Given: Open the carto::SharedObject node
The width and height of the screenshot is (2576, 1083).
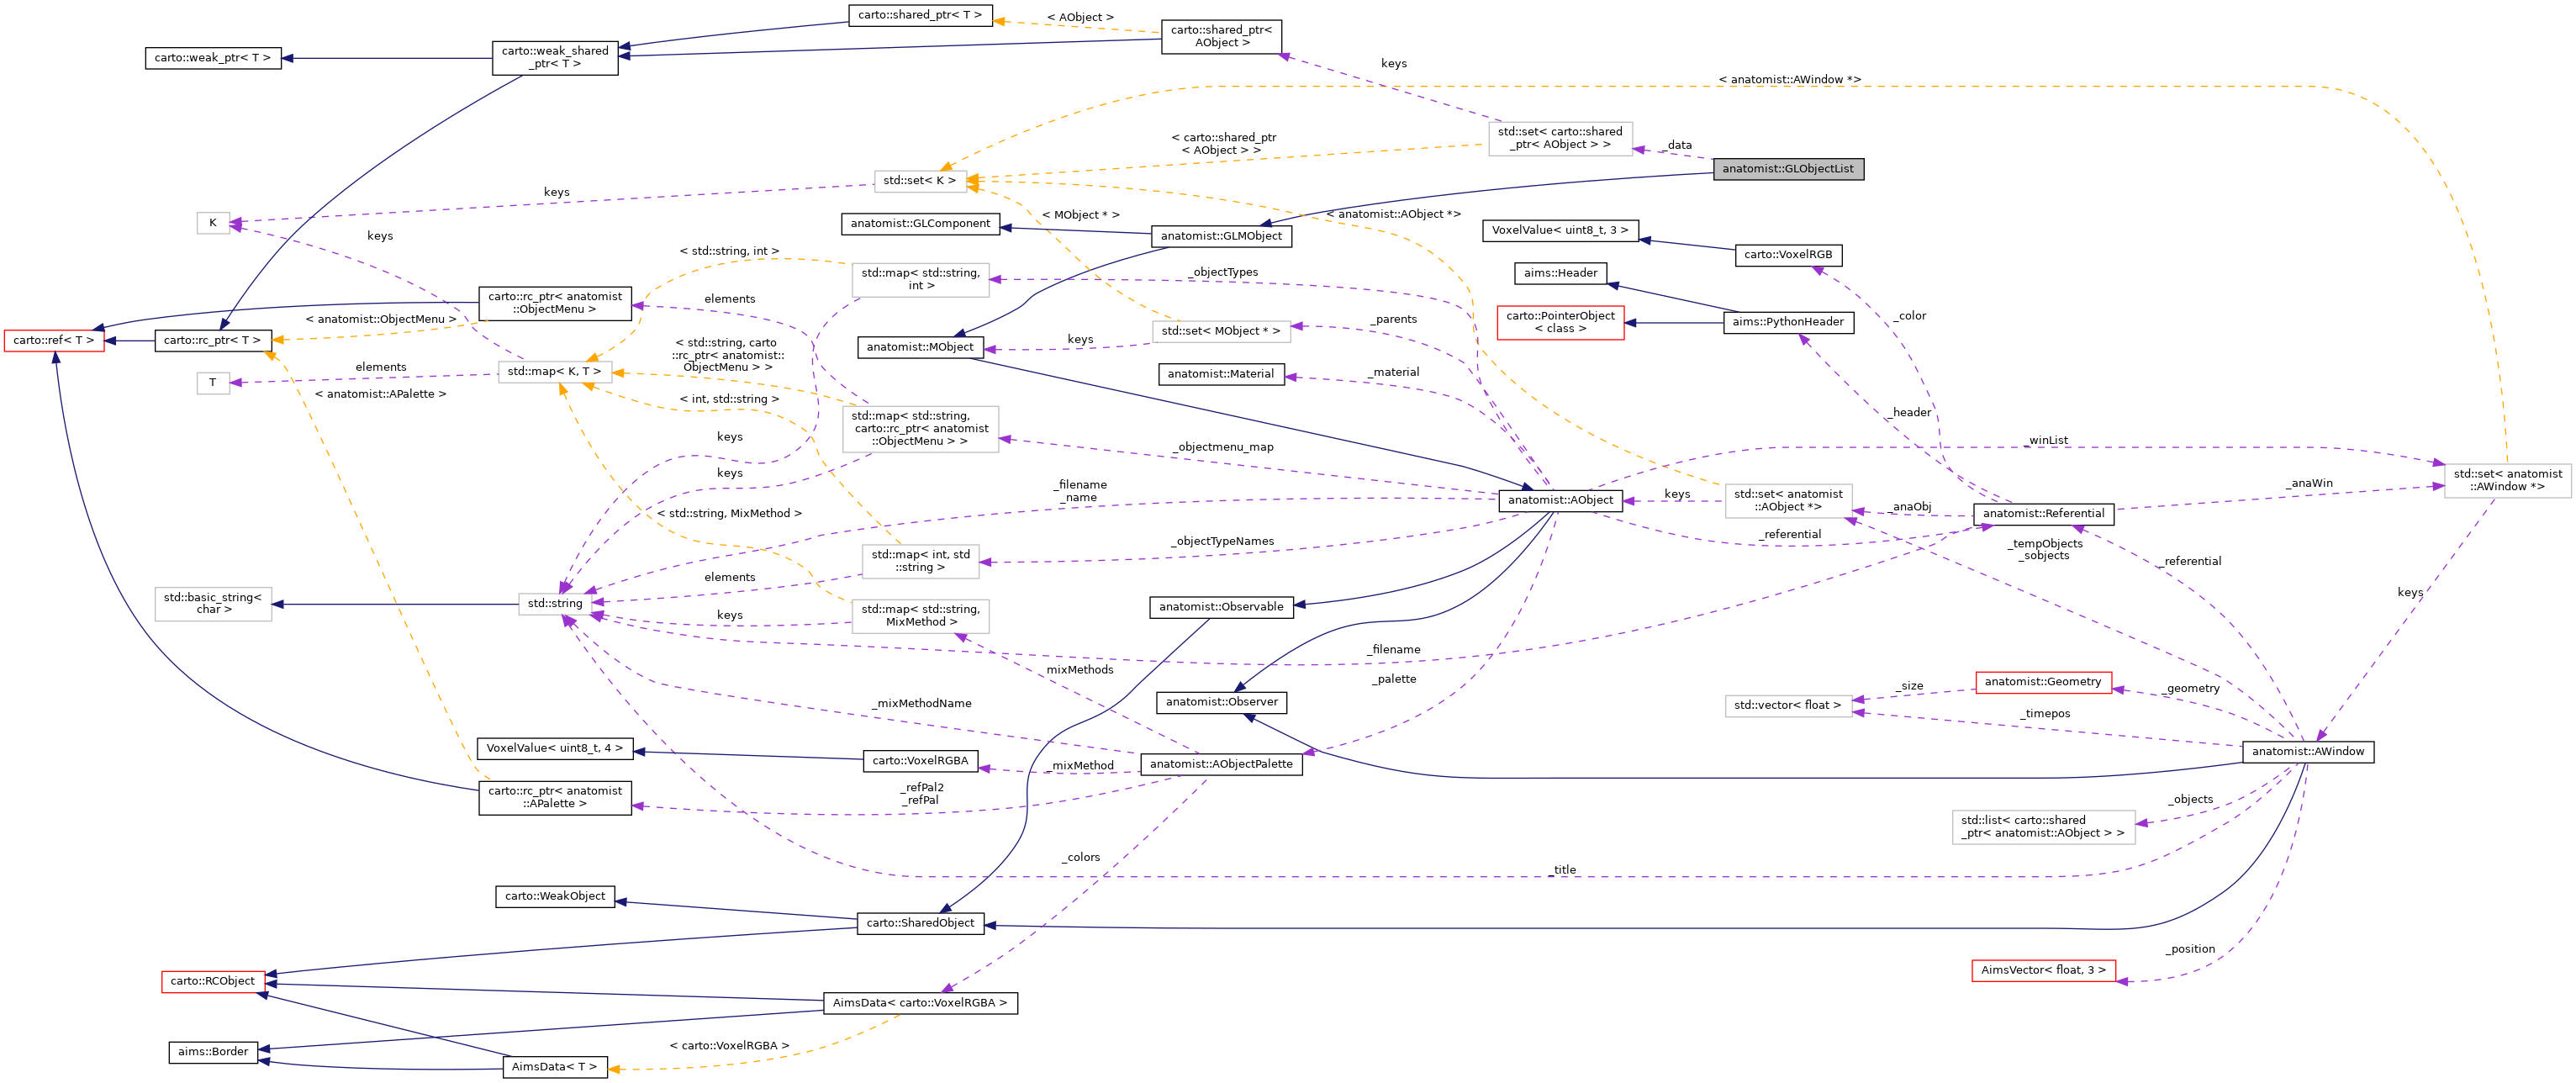Looking at the screenshot, I should [x=920, y=923].
